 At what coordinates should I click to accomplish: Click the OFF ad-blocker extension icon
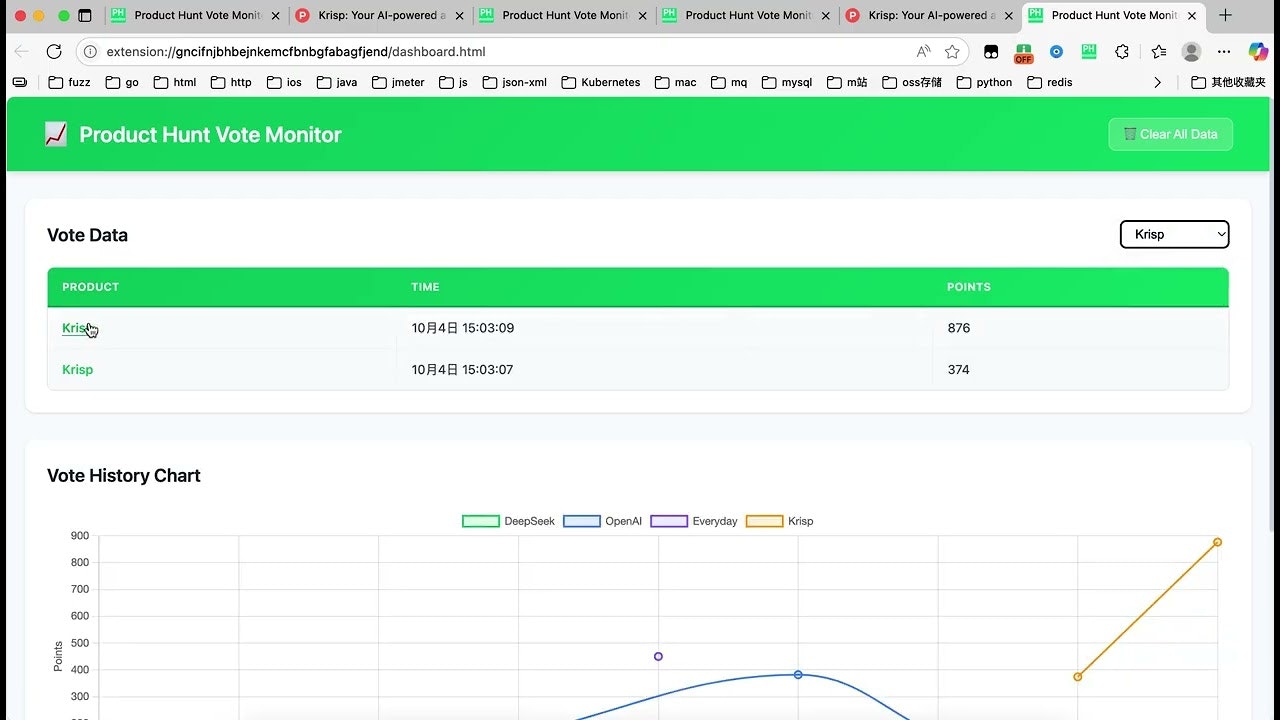(x=1023, y=51)
